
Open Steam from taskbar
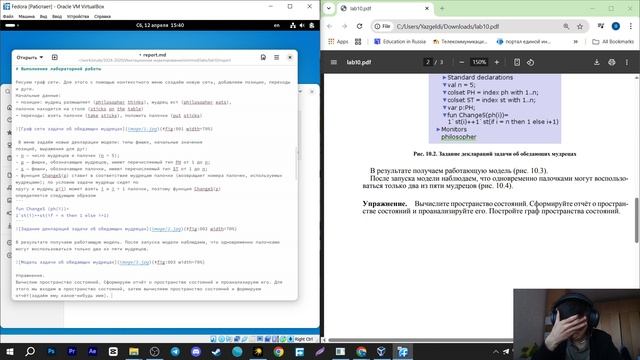click(x=217, y=351)
